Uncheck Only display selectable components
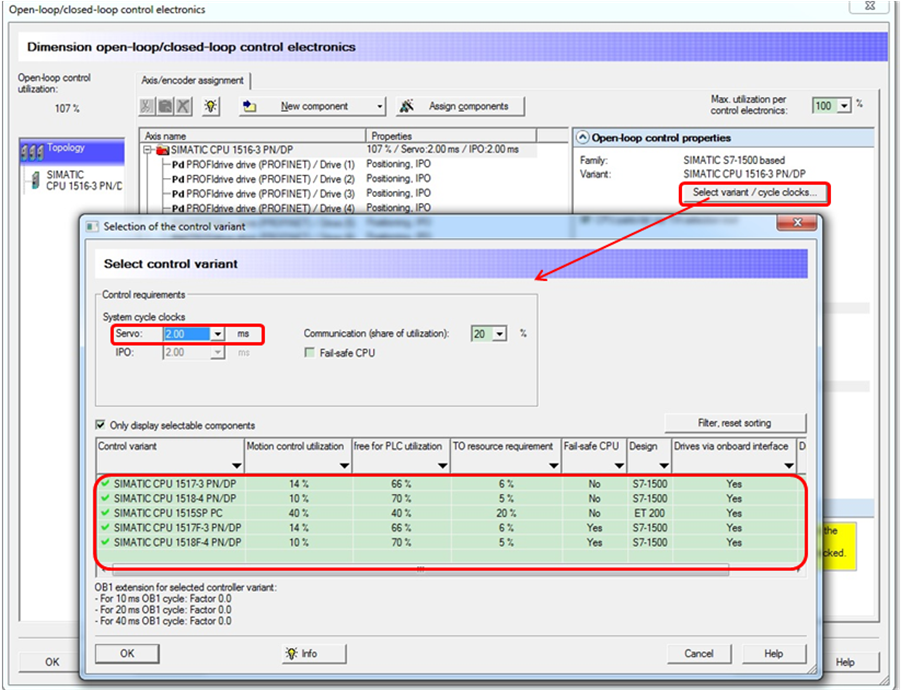901x690 pixels. (101, 425)
